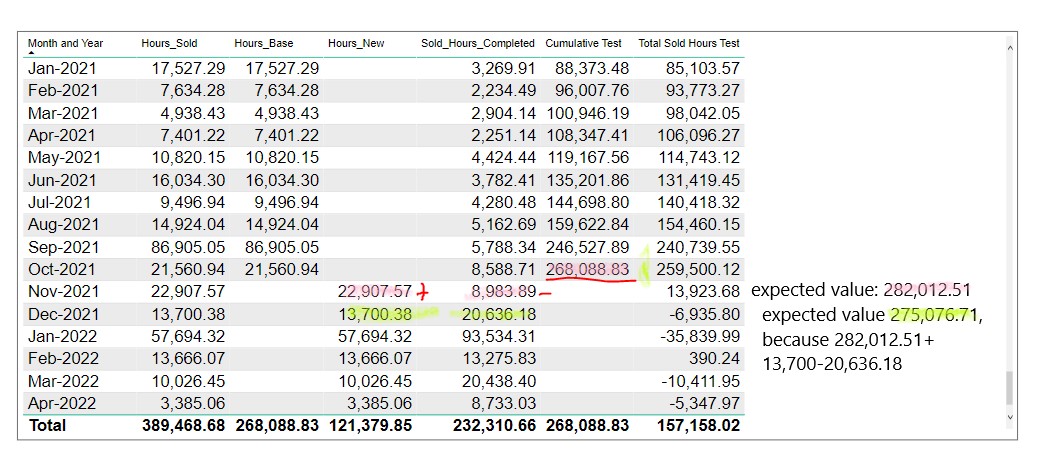Select the Mar-2021 row label
Screen dimensions: 1038x473
click(62, 113)
